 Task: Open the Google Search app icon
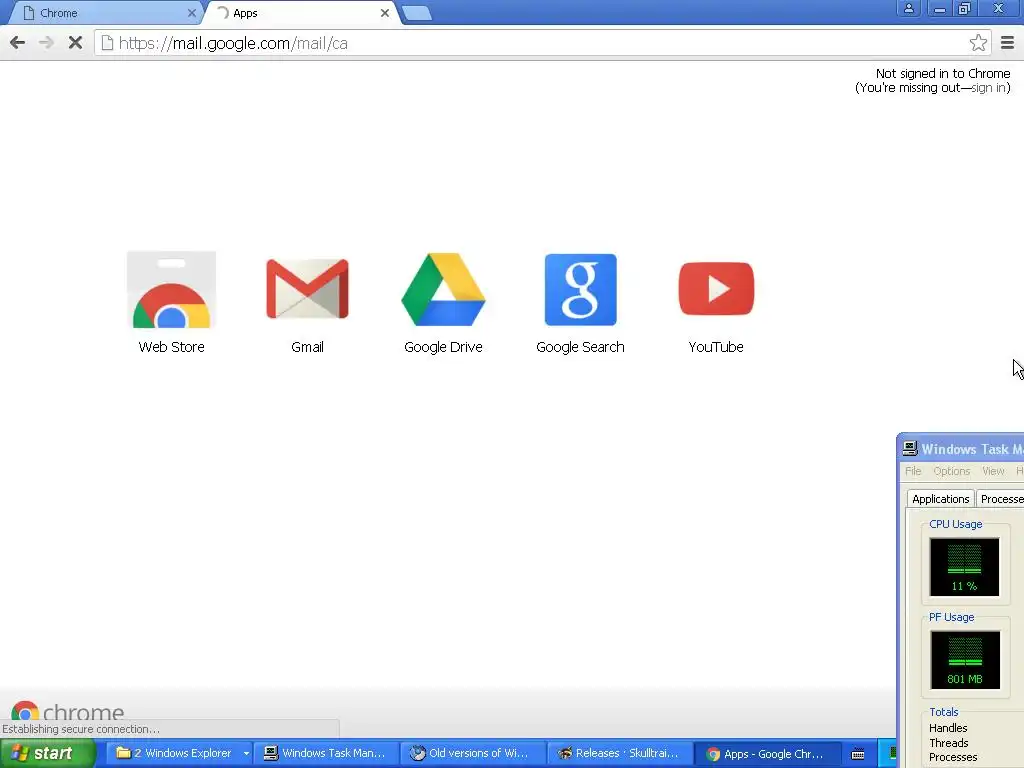[x=581, y=289]
